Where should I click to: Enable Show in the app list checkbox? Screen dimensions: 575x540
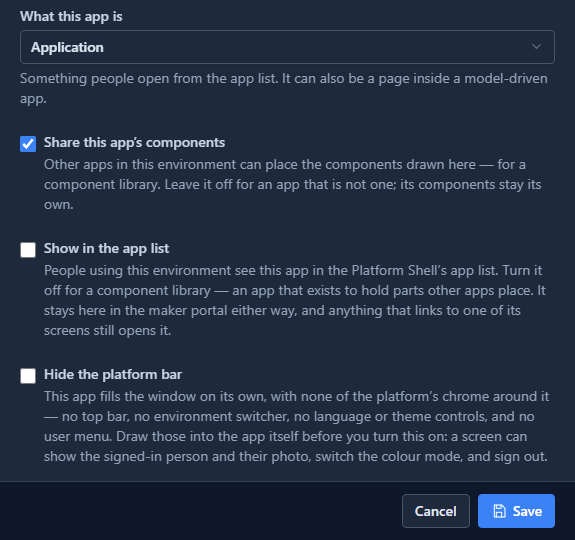(x=28, y=250)
